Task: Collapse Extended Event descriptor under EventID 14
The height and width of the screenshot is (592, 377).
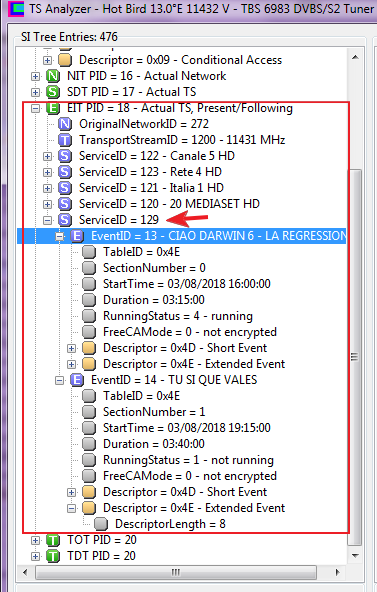Action: [x=71, y=508]
